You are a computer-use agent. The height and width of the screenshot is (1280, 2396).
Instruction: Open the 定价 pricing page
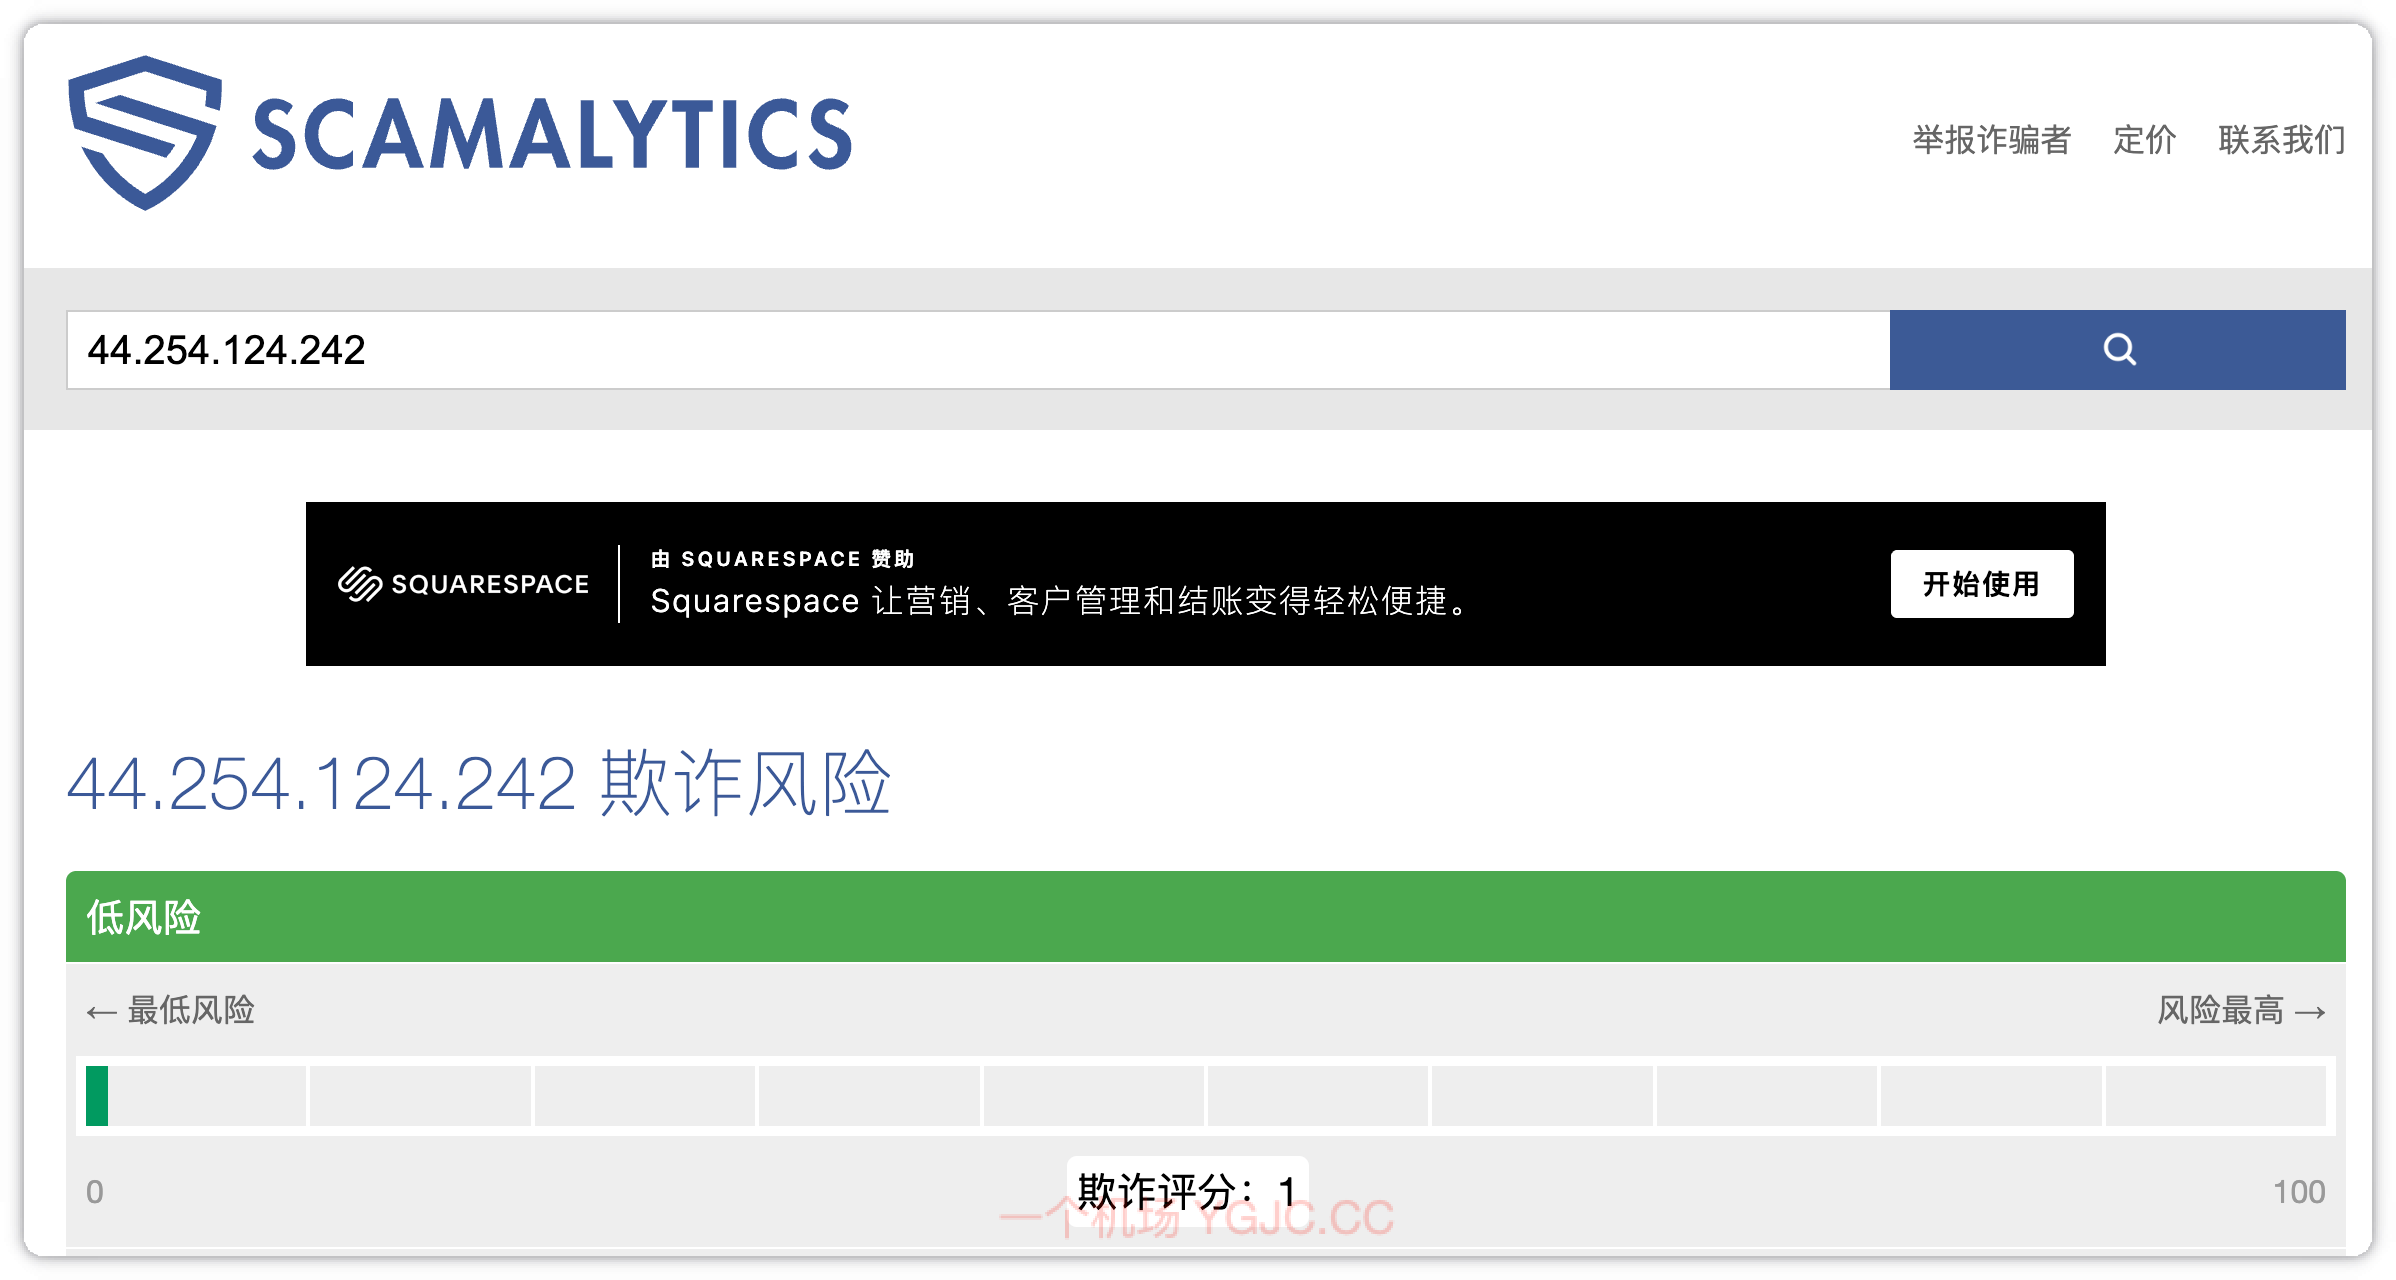tap(2144, 140)
